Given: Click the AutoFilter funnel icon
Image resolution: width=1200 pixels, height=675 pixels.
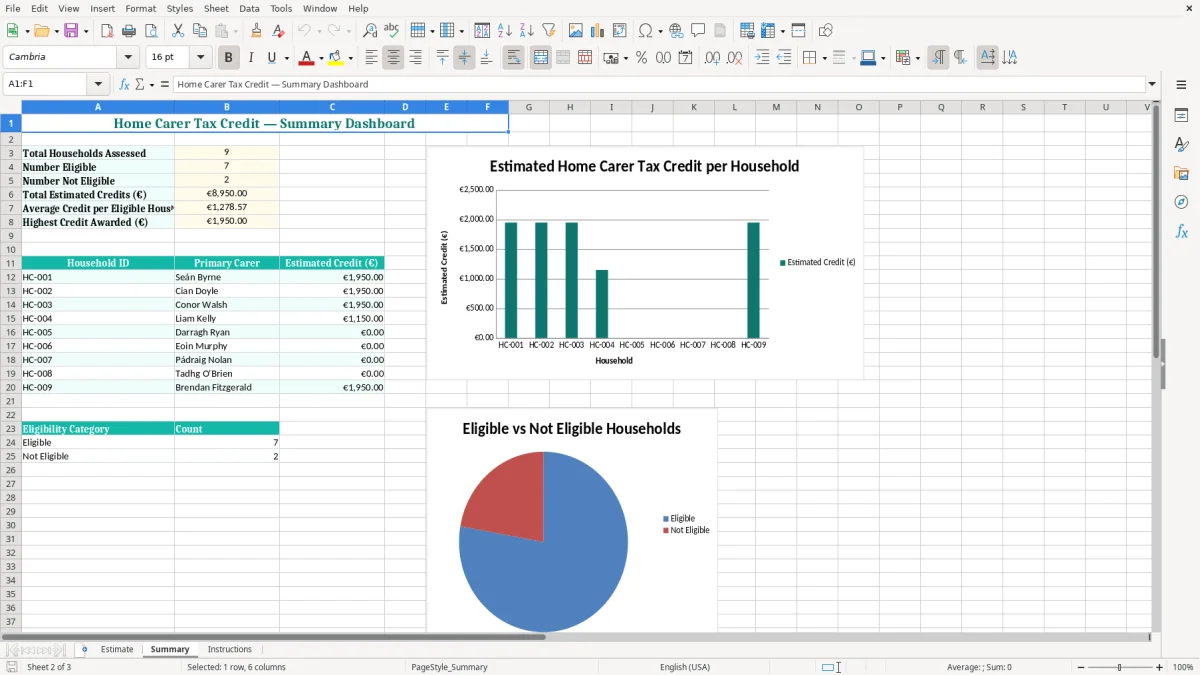Looking at the screenshot, I should (x=549, y=31).
